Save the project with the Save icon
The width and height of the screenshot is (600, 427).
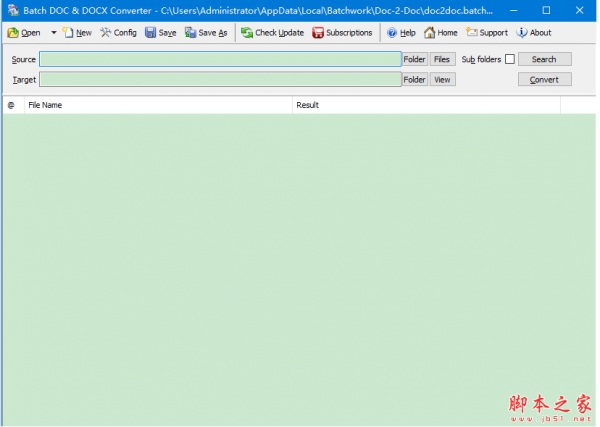tap(160, 33)
